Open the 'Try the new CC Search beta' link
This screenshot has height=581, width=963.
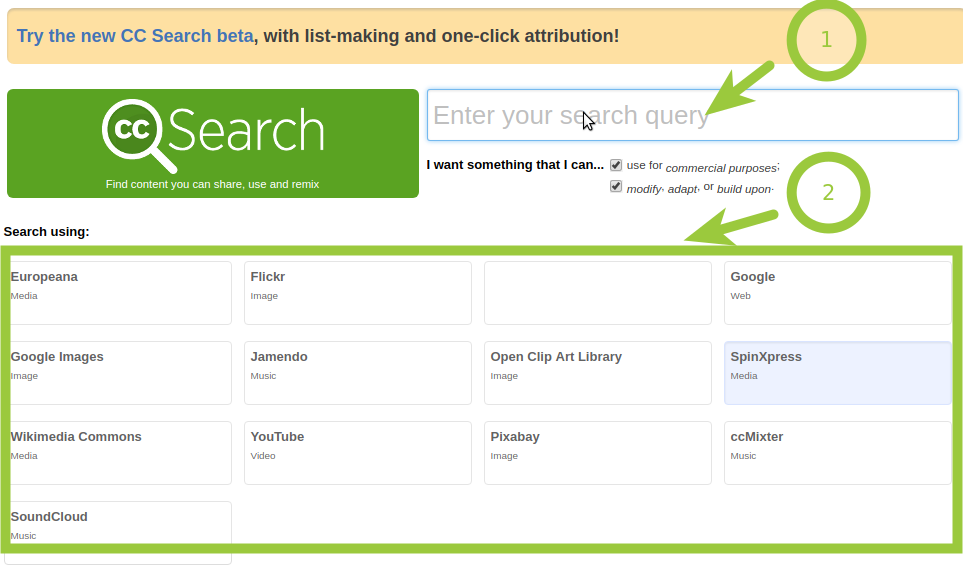point(135,36)
